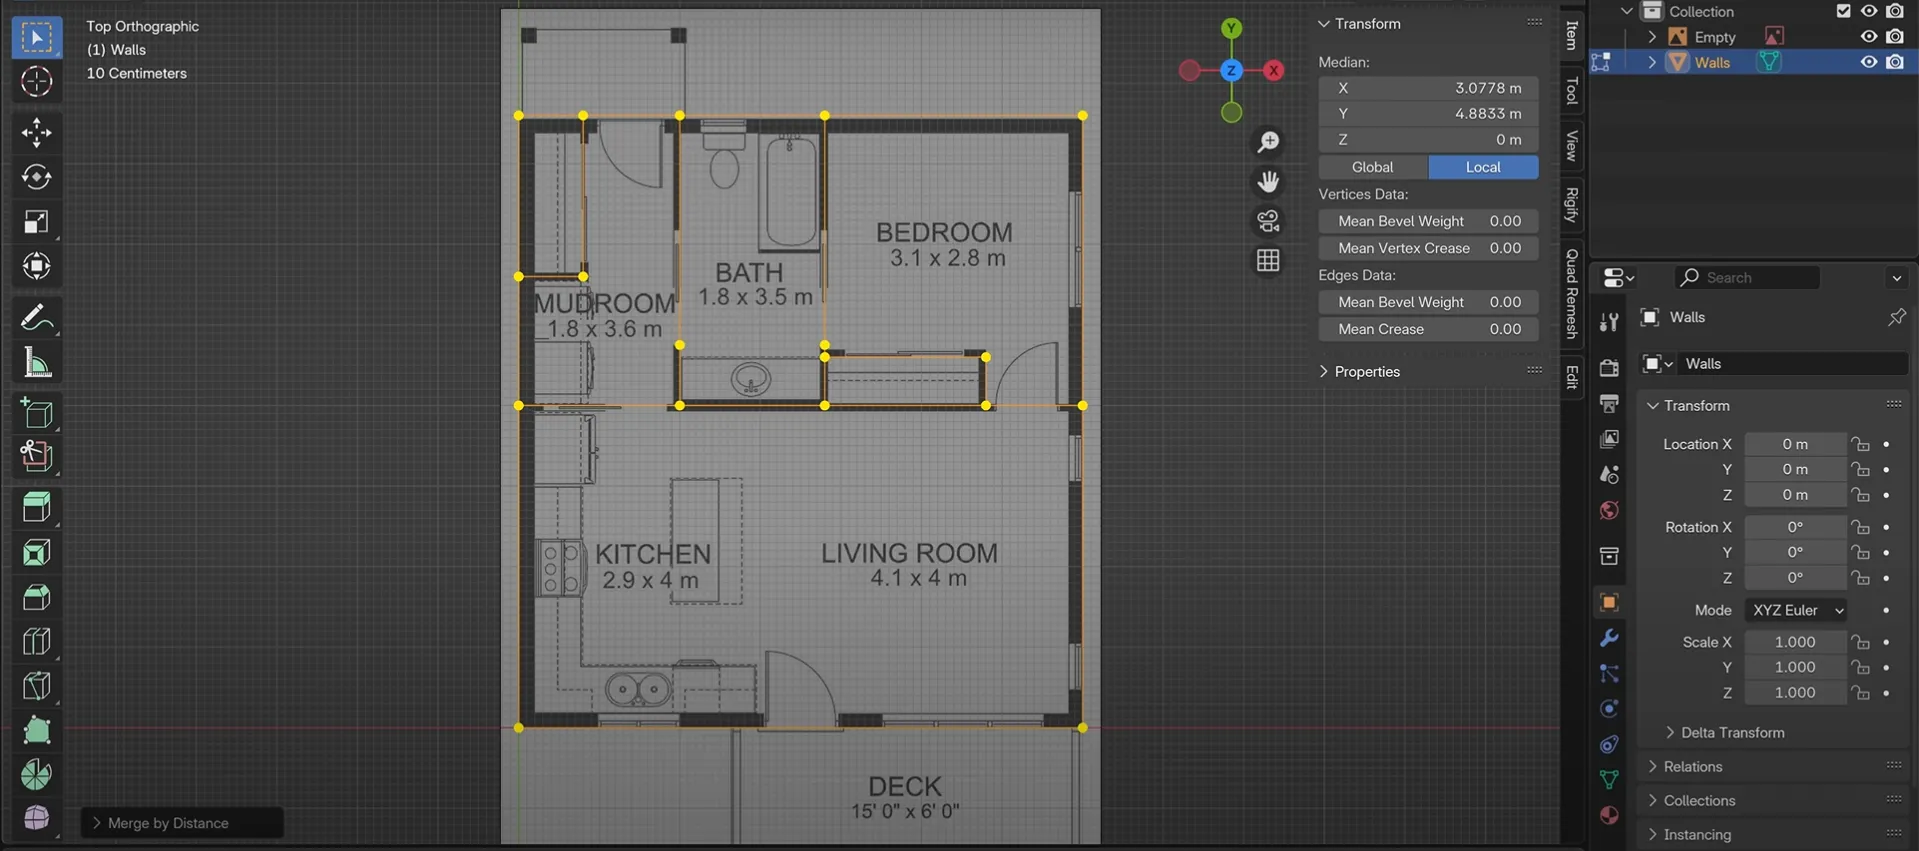The width and height of the screenshot is (1919, 851).
Task: Activate the Scale tool
Action: 37,222
